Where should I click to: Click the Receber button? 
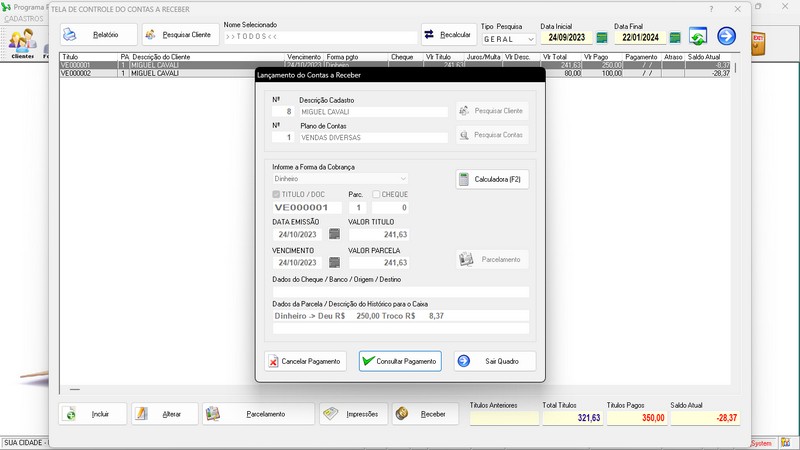(x=425, y=414)
